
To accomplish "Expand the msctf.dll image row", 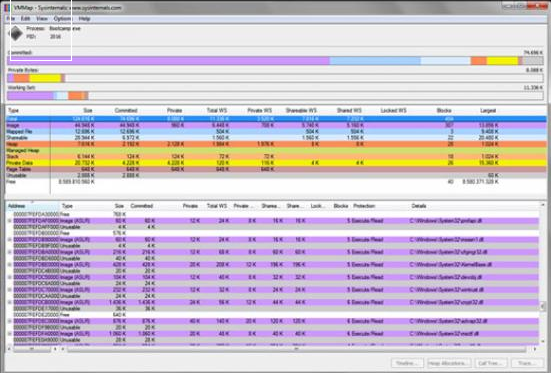I will coord(10,334).
